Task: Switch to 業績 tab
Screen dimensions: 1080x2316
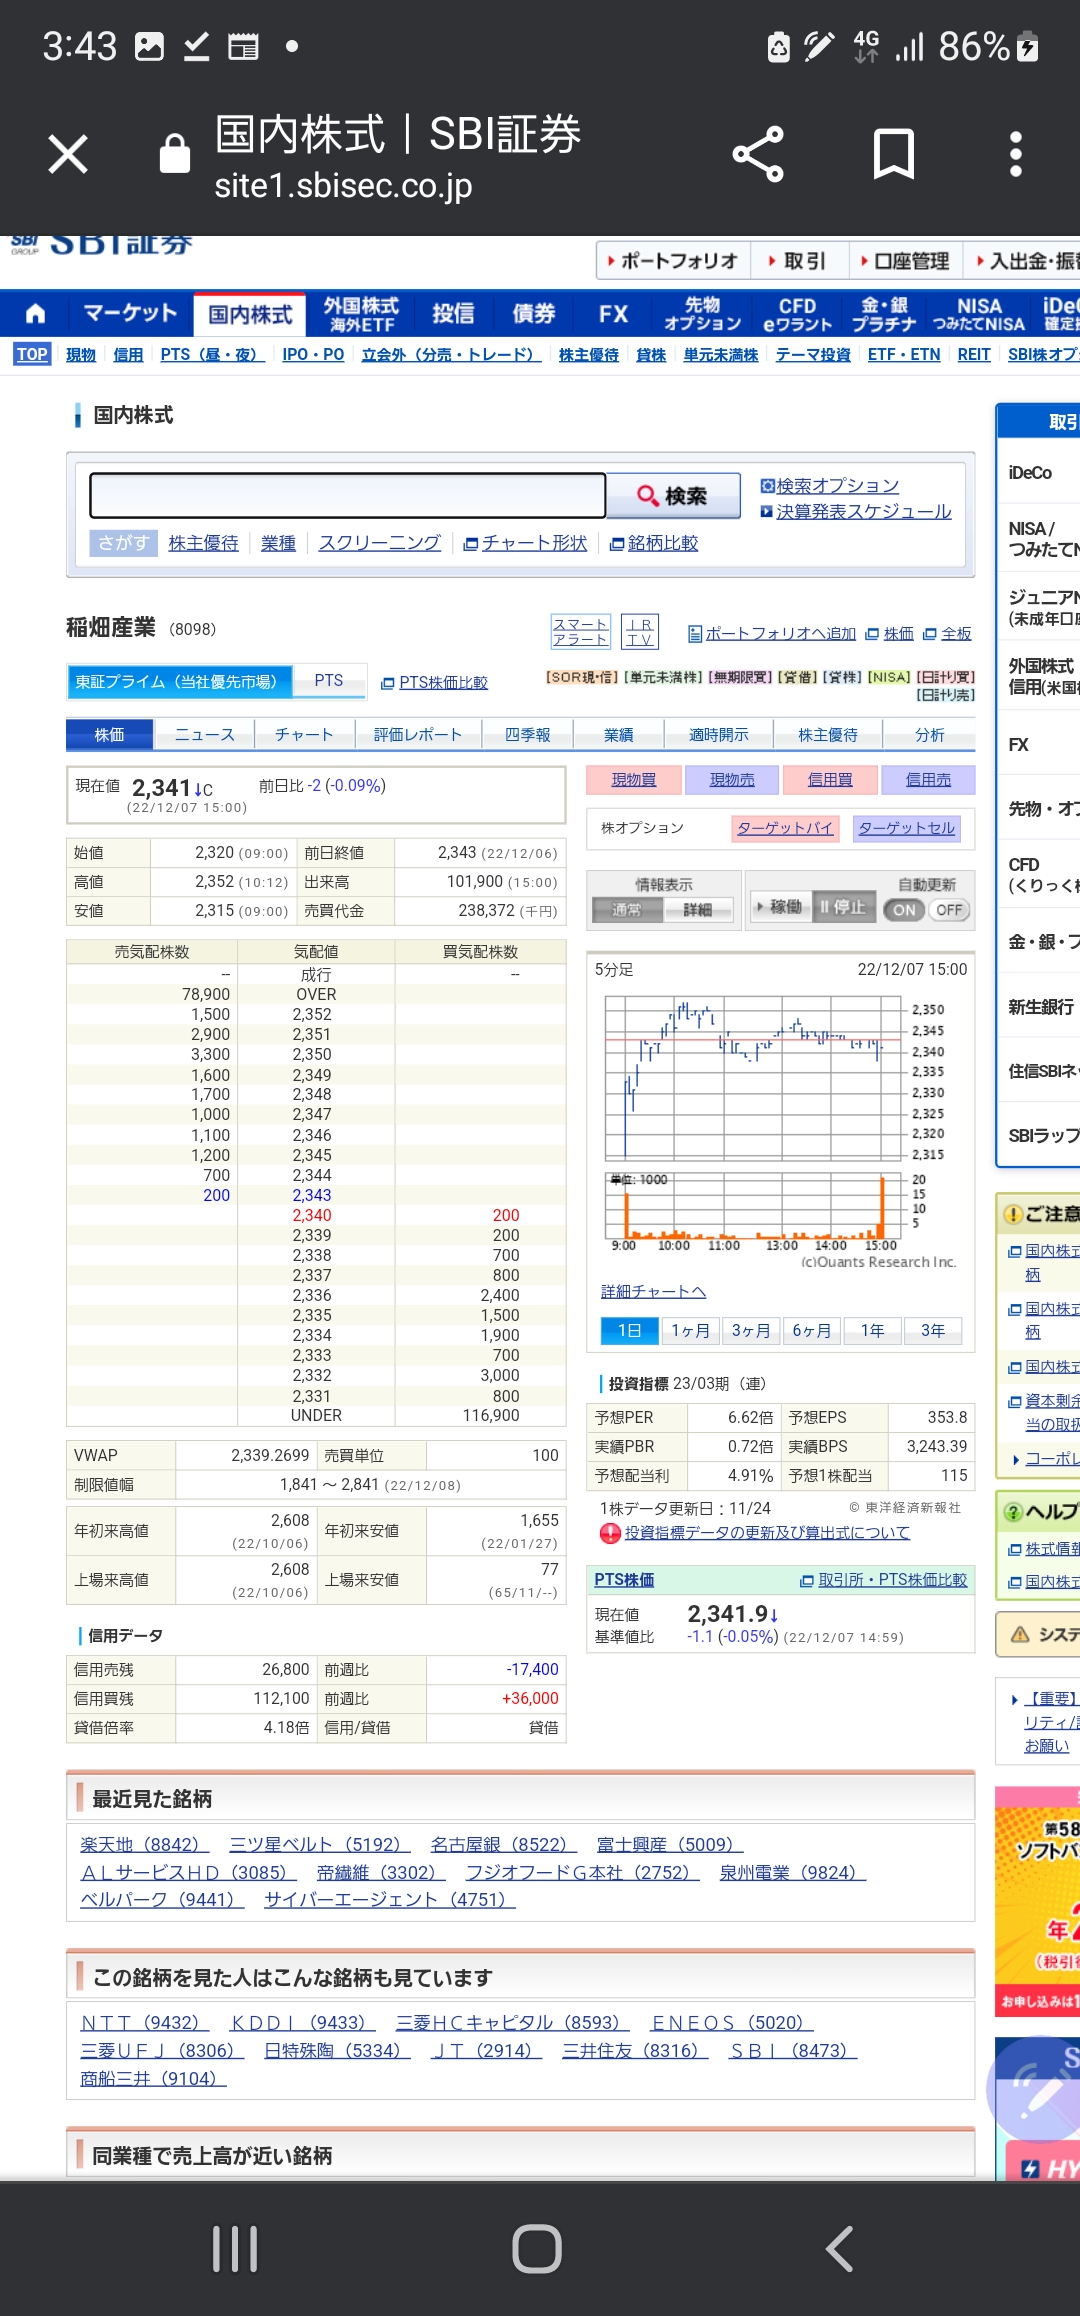Action: tap(618, 735)
